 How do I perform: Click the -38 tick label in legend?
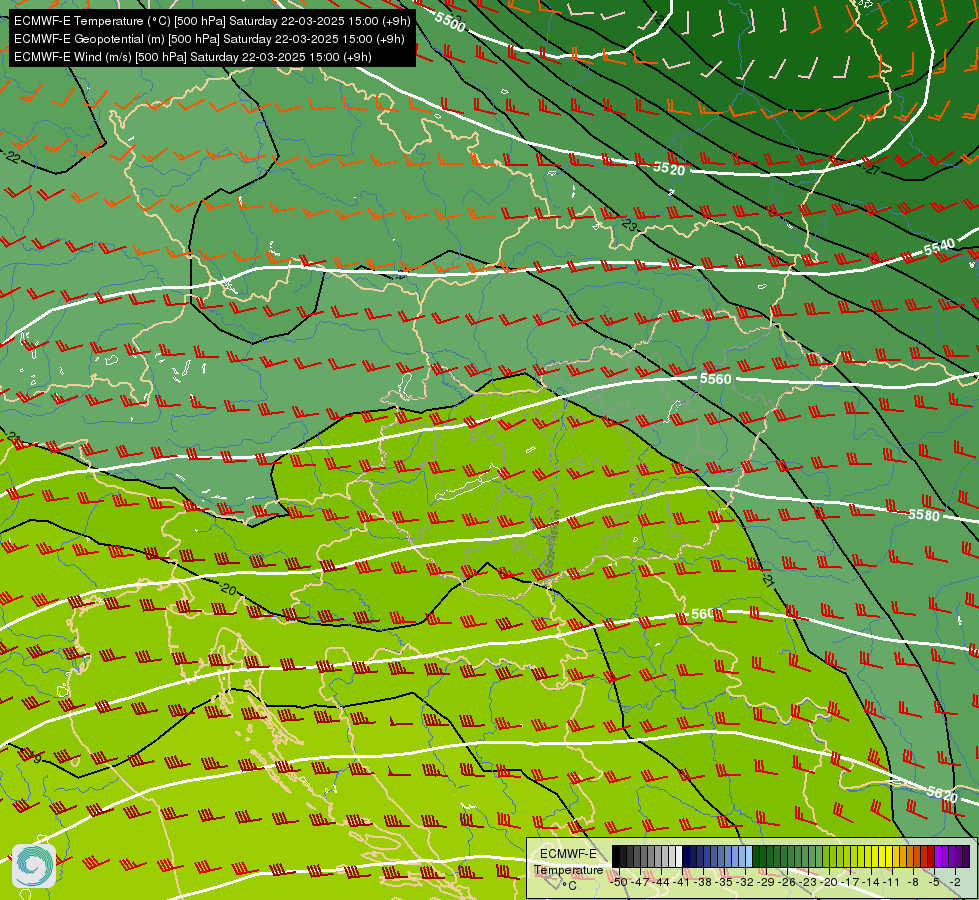pos(702,882)
